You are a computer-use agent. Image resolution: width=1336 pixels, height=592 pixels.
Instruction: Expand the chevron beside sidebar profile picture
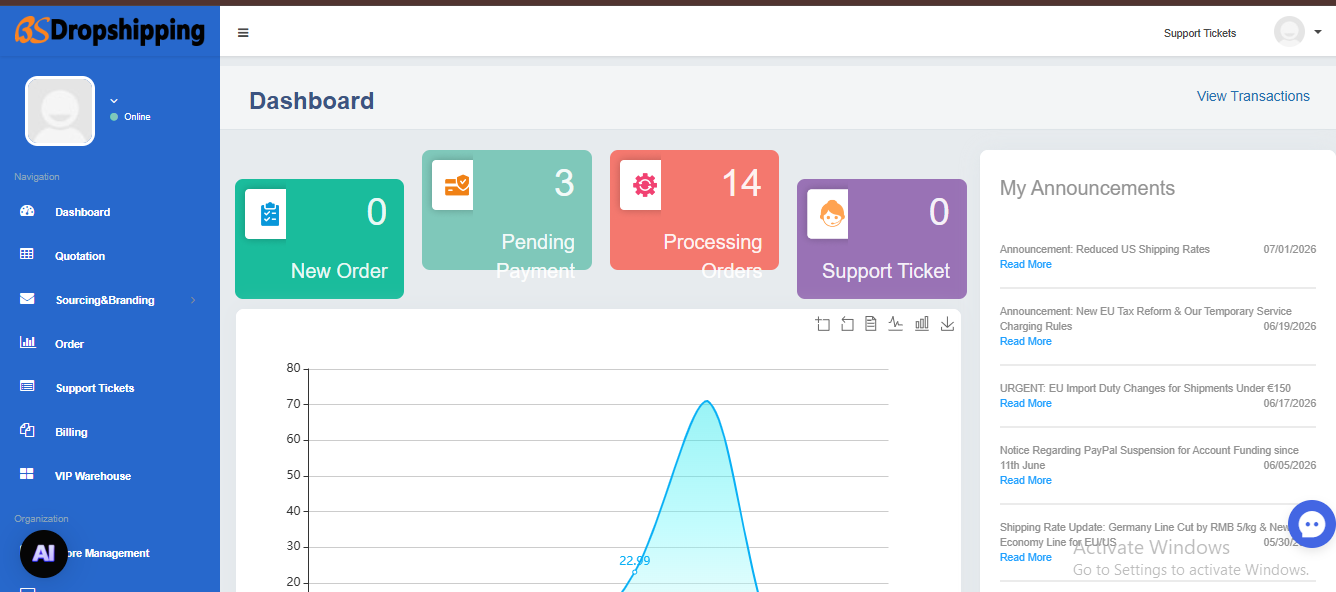[x=114, y=101]
